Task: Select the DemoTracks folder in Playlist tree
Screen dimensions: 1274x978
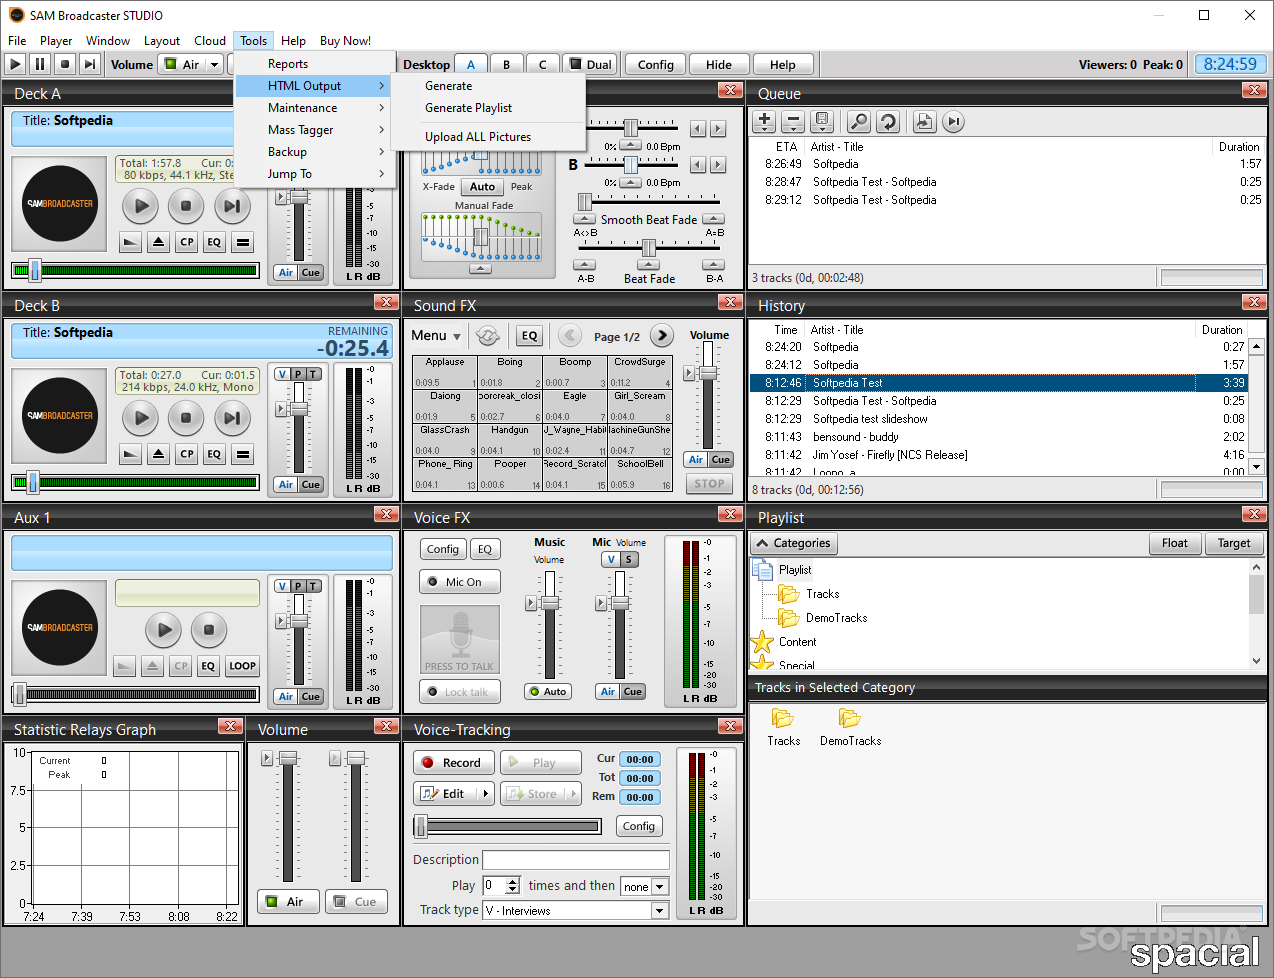Action: [x=836, y=618]
